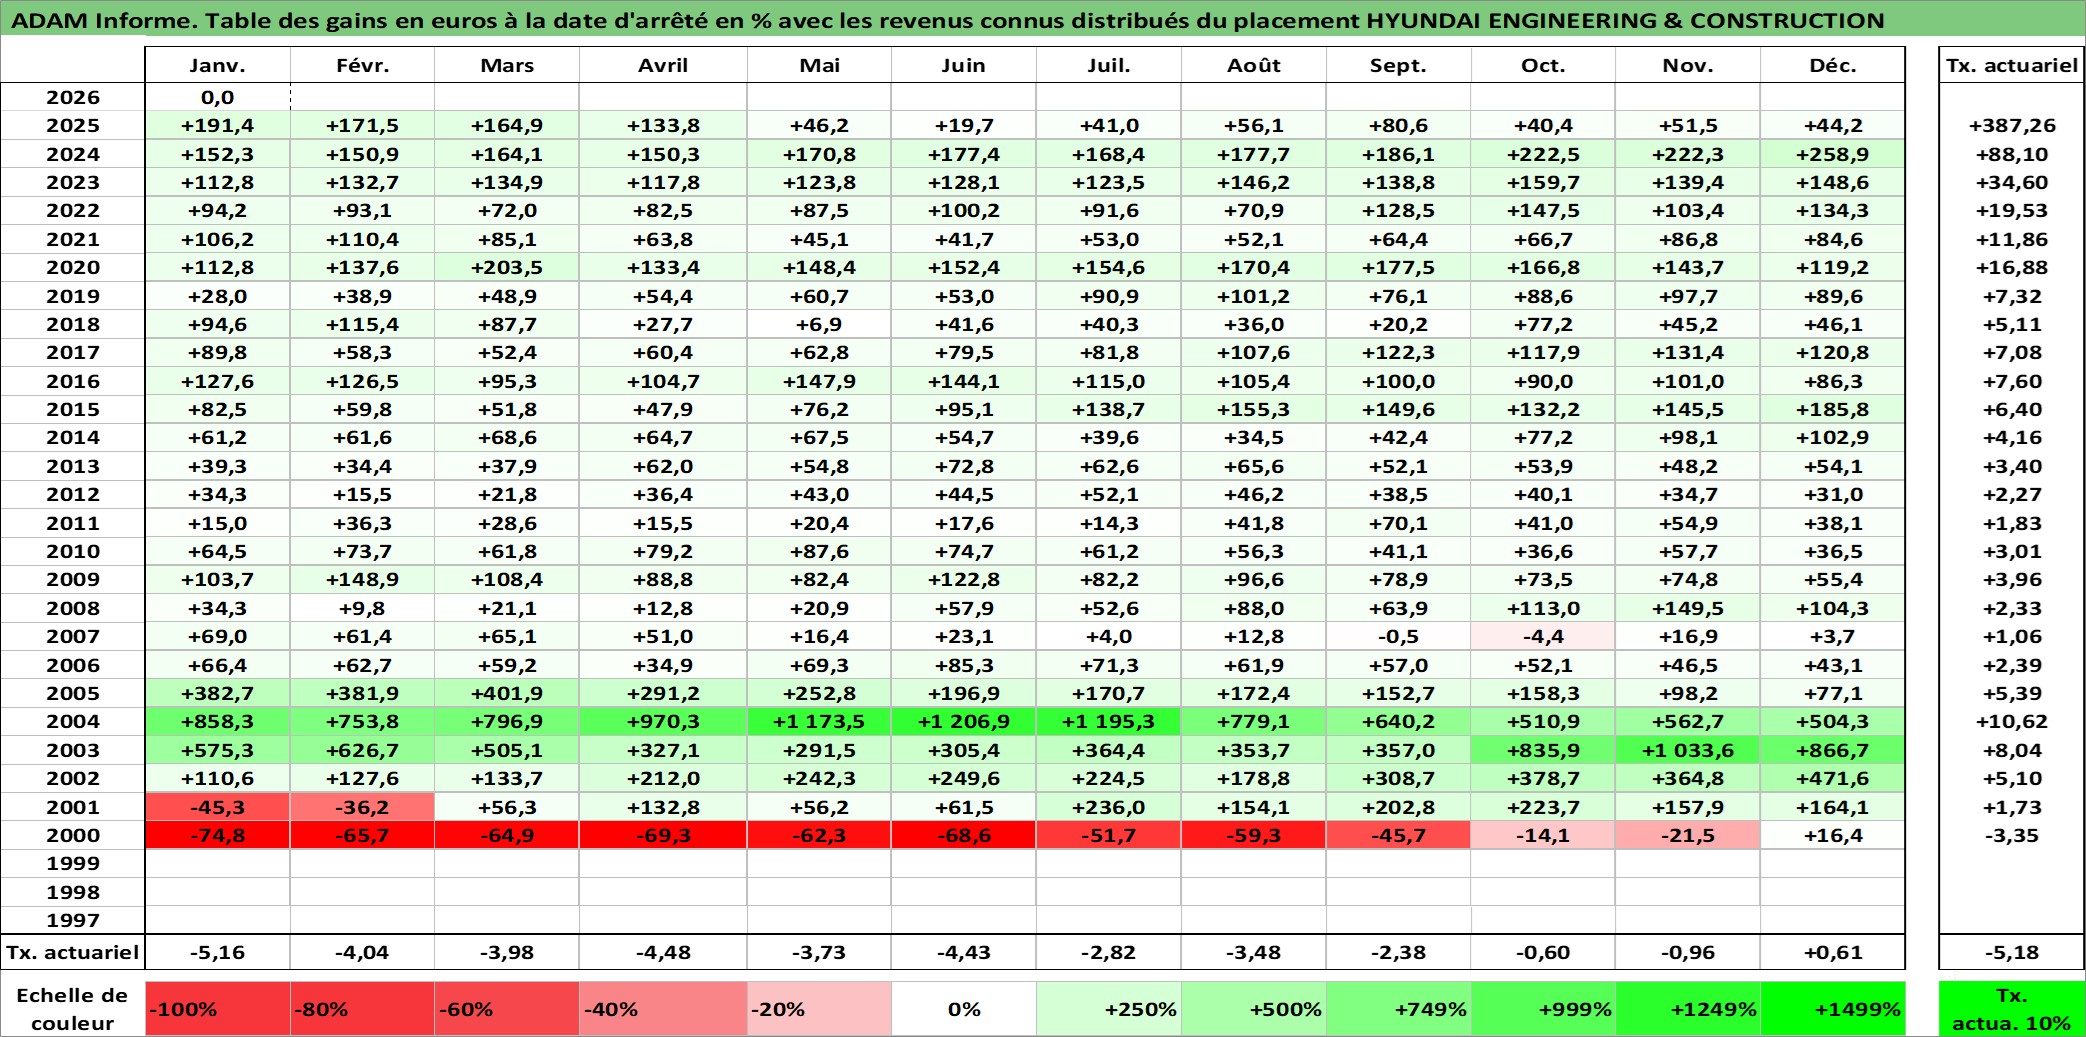Viewport: 2086px width, 1037px height.
Task: Click the +387,26 actuarial rate for 2025
Action: [x=2012, y=125]
